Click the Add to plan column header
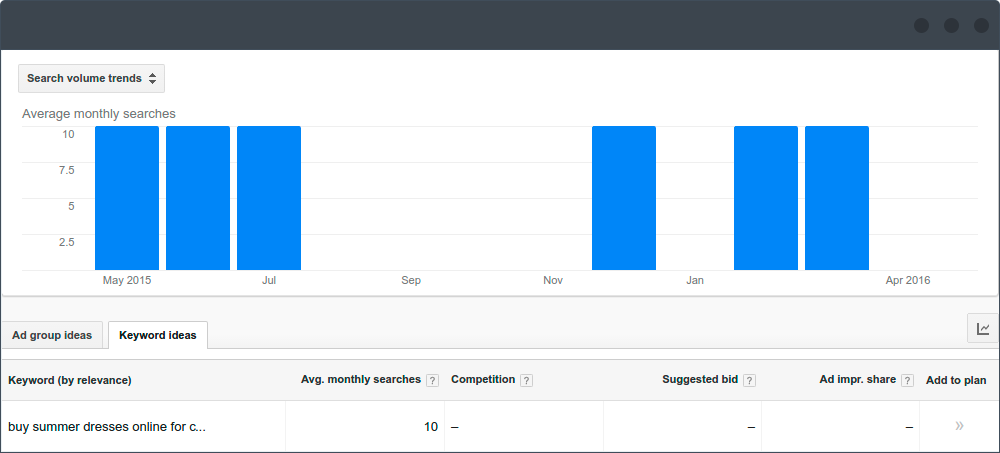Image resolution: width=1000 pixels, height=453 pixels. (956, 380)
